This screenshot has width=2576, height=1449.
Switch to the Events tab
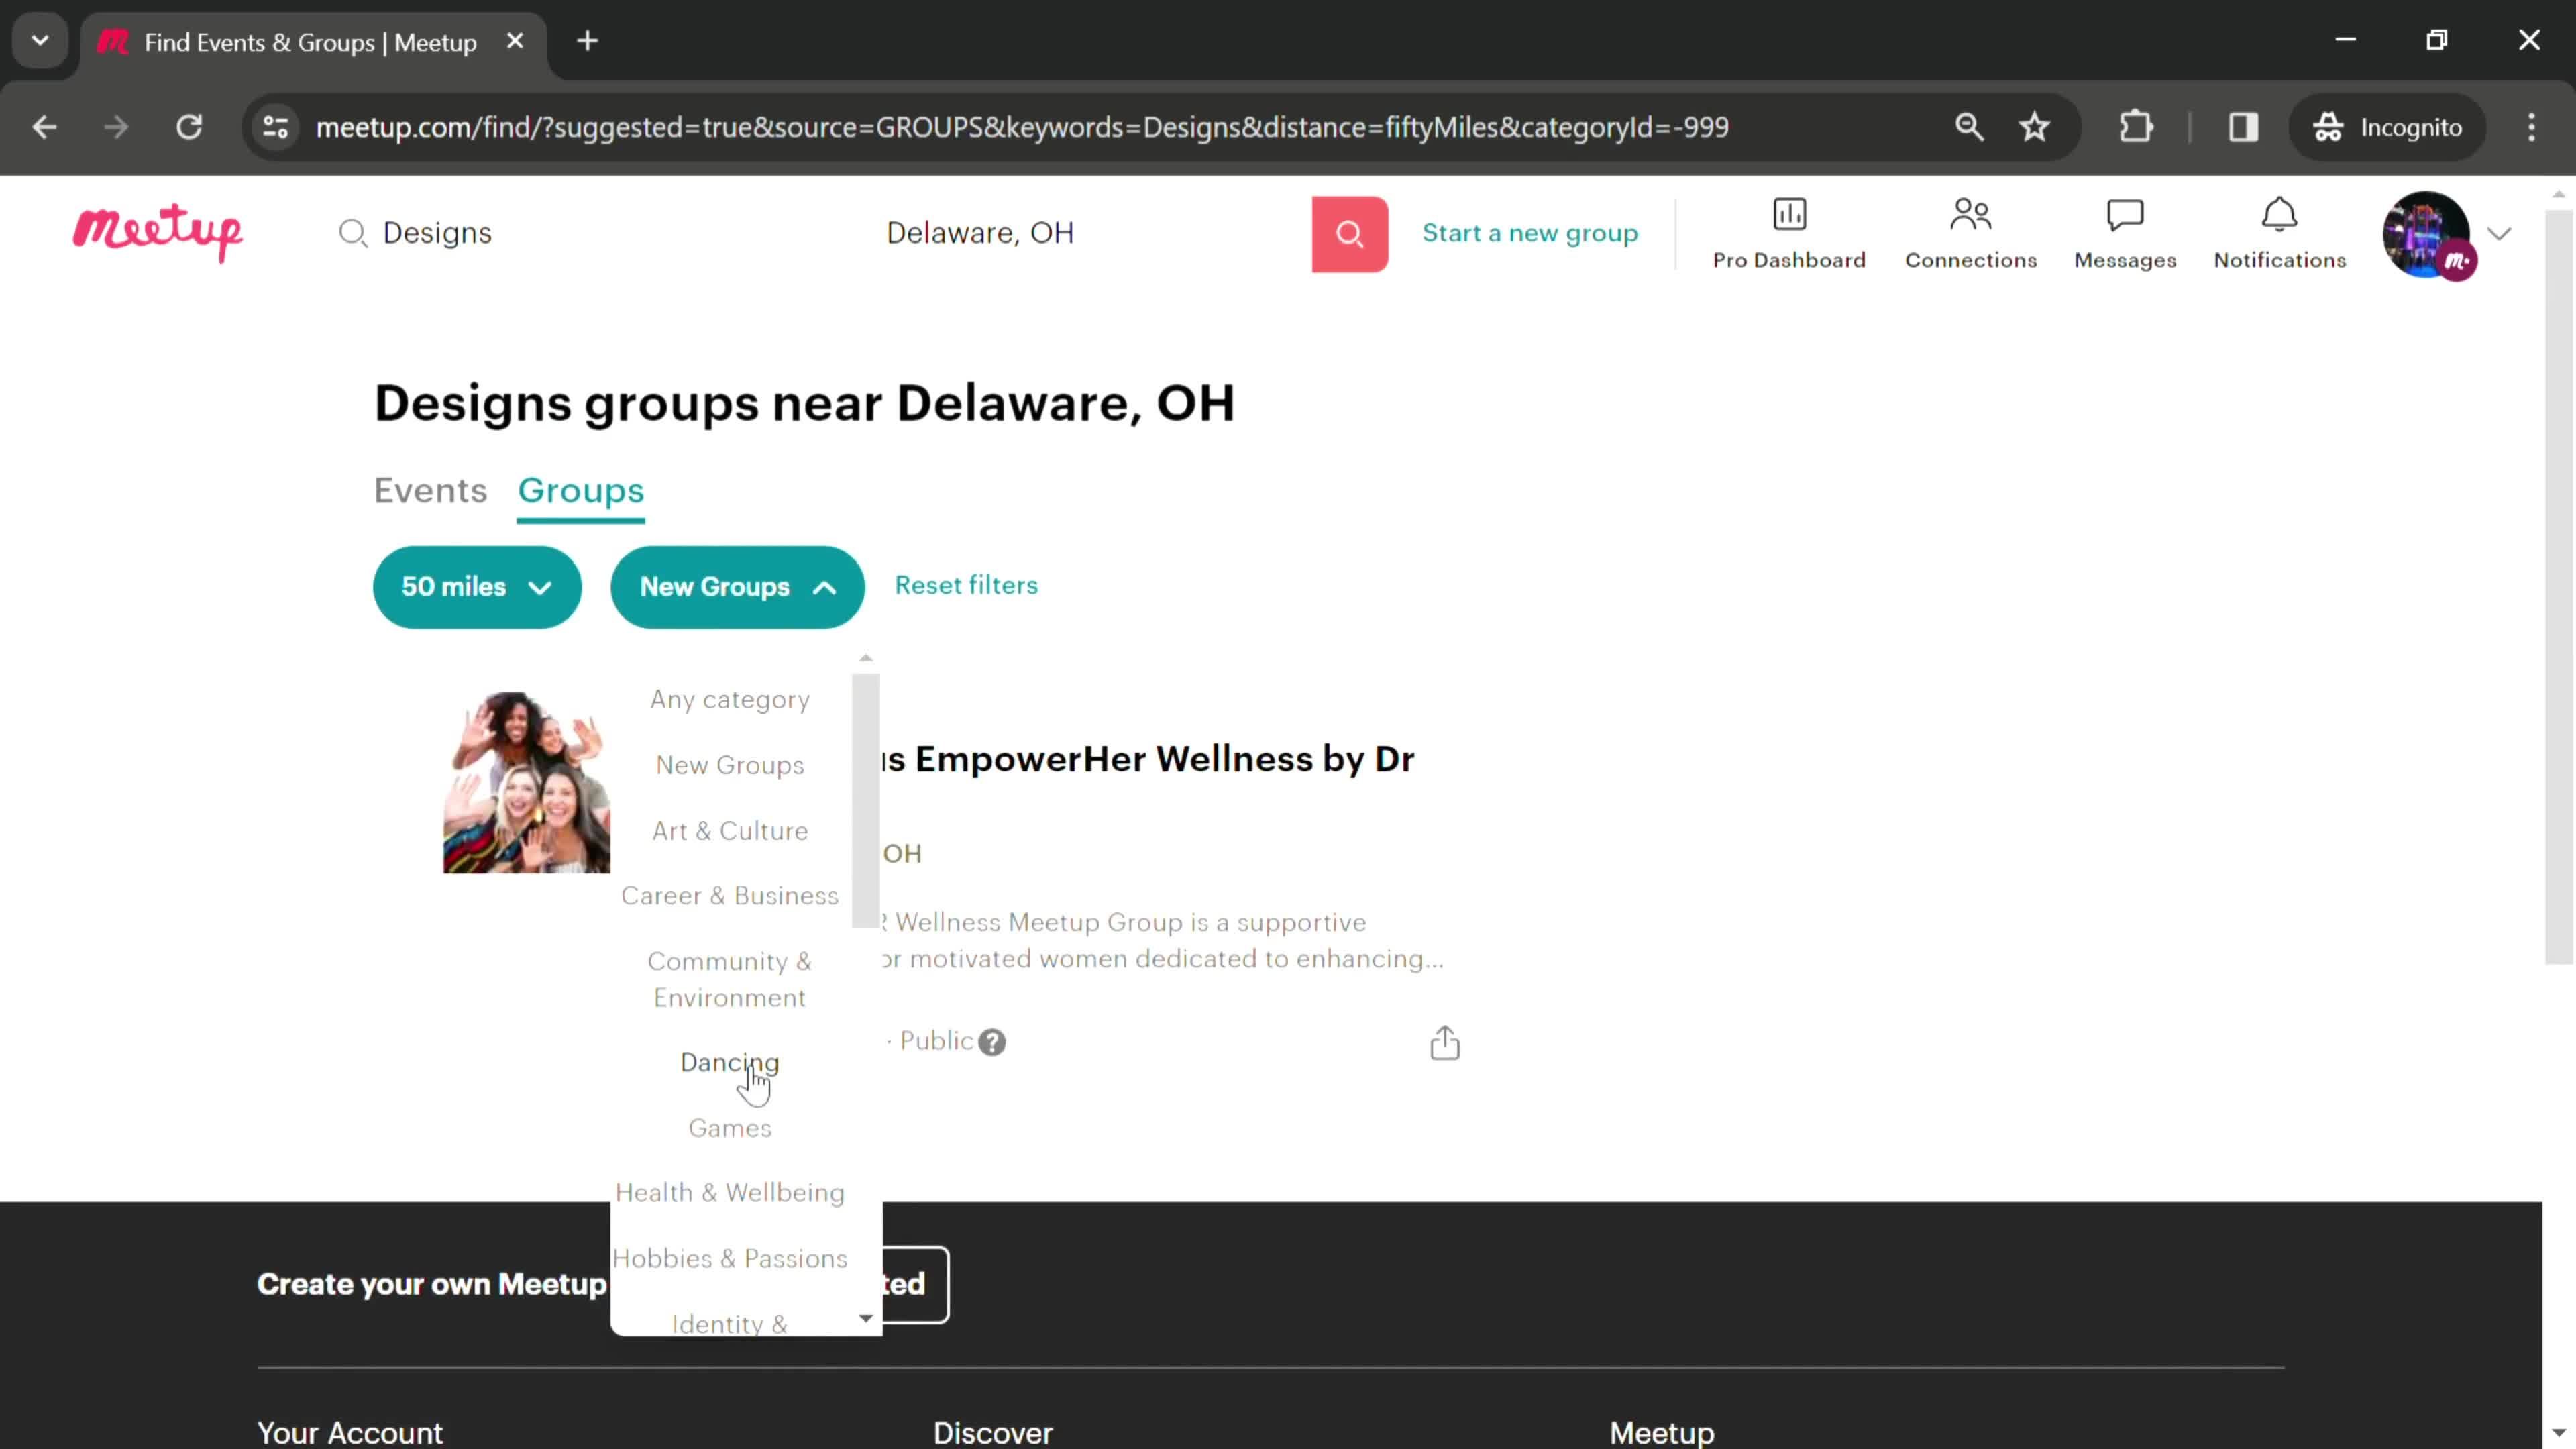click(430, 491)
